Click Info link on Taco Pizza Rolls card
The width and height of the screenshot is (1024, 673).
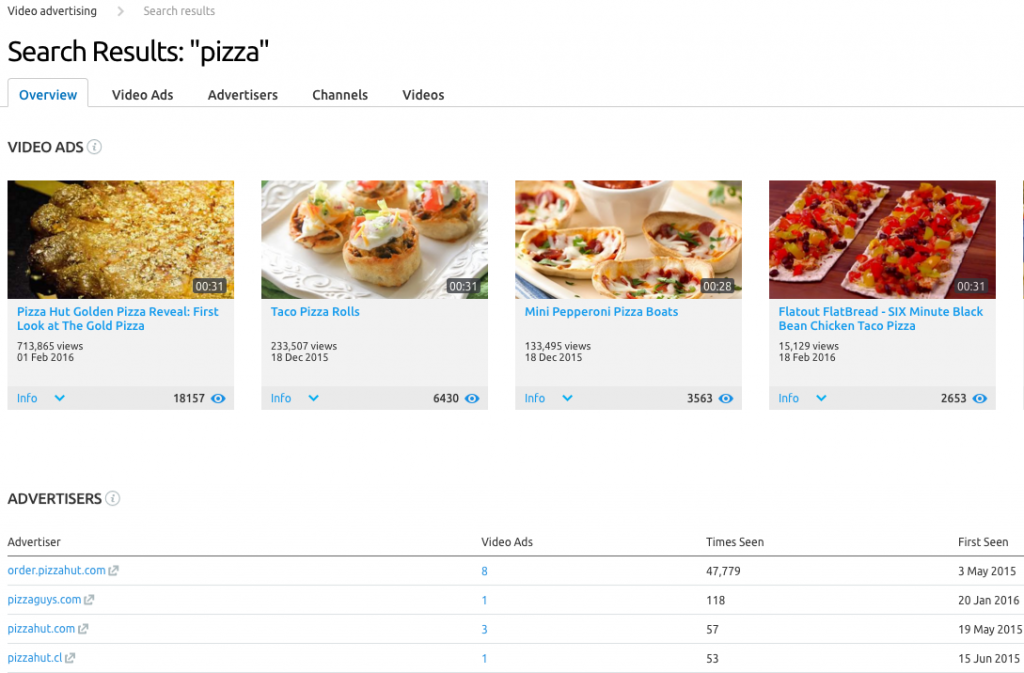(281, 398)
